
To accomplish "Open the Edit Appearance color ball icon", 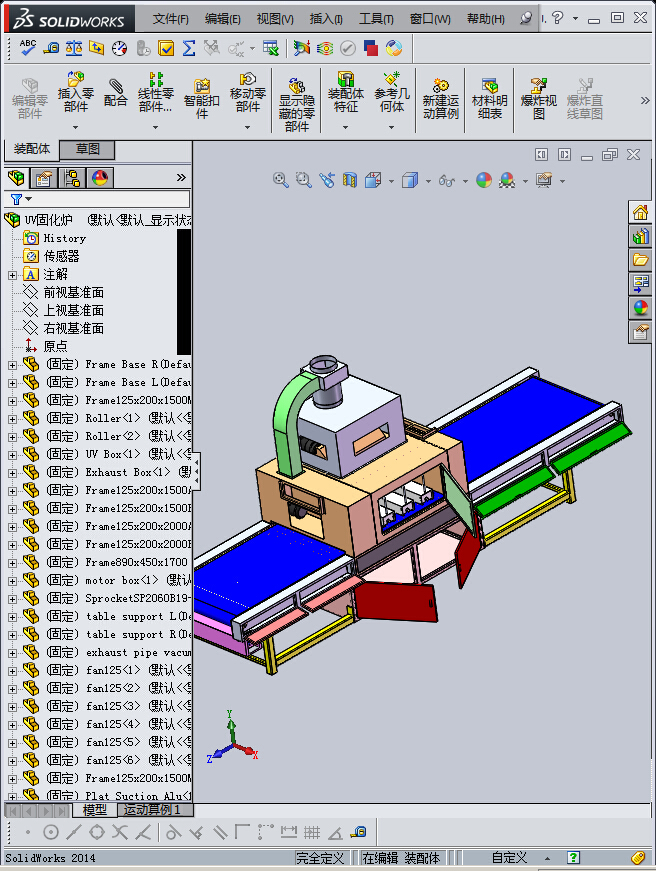I will point(484,180).
